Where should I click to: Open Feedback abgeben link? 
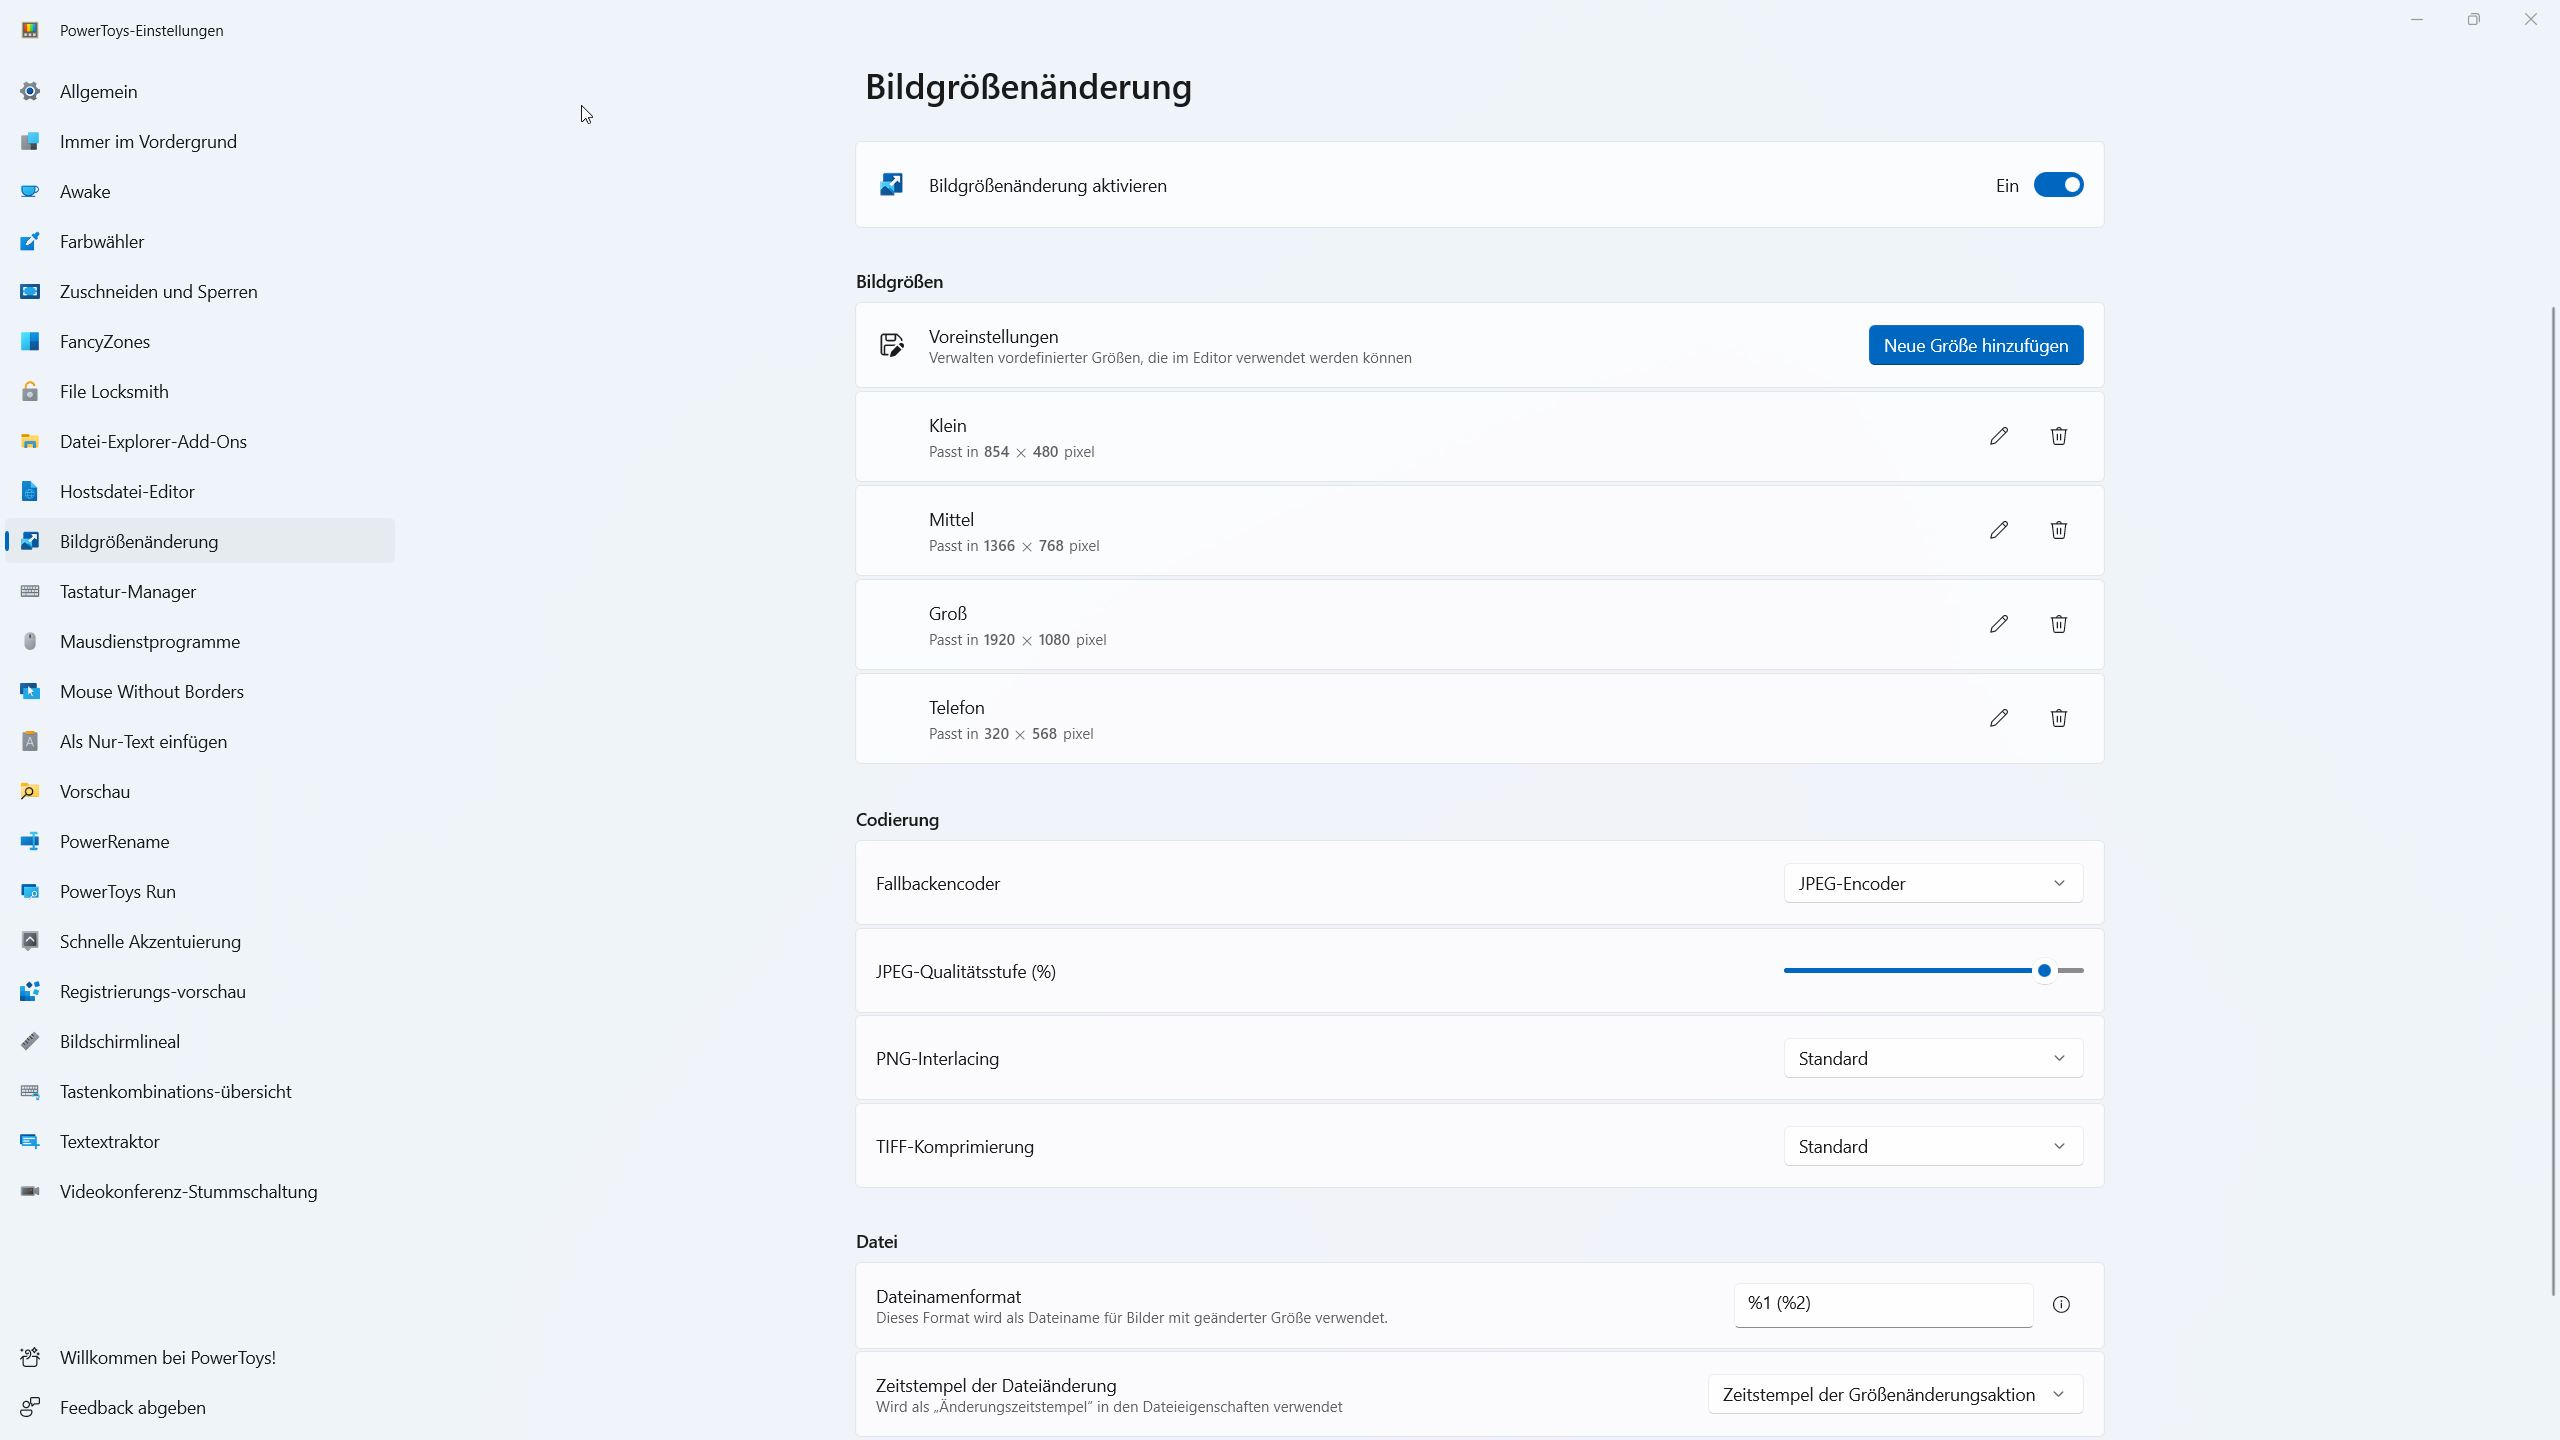pyautogui.click(x=132, y=1407)
